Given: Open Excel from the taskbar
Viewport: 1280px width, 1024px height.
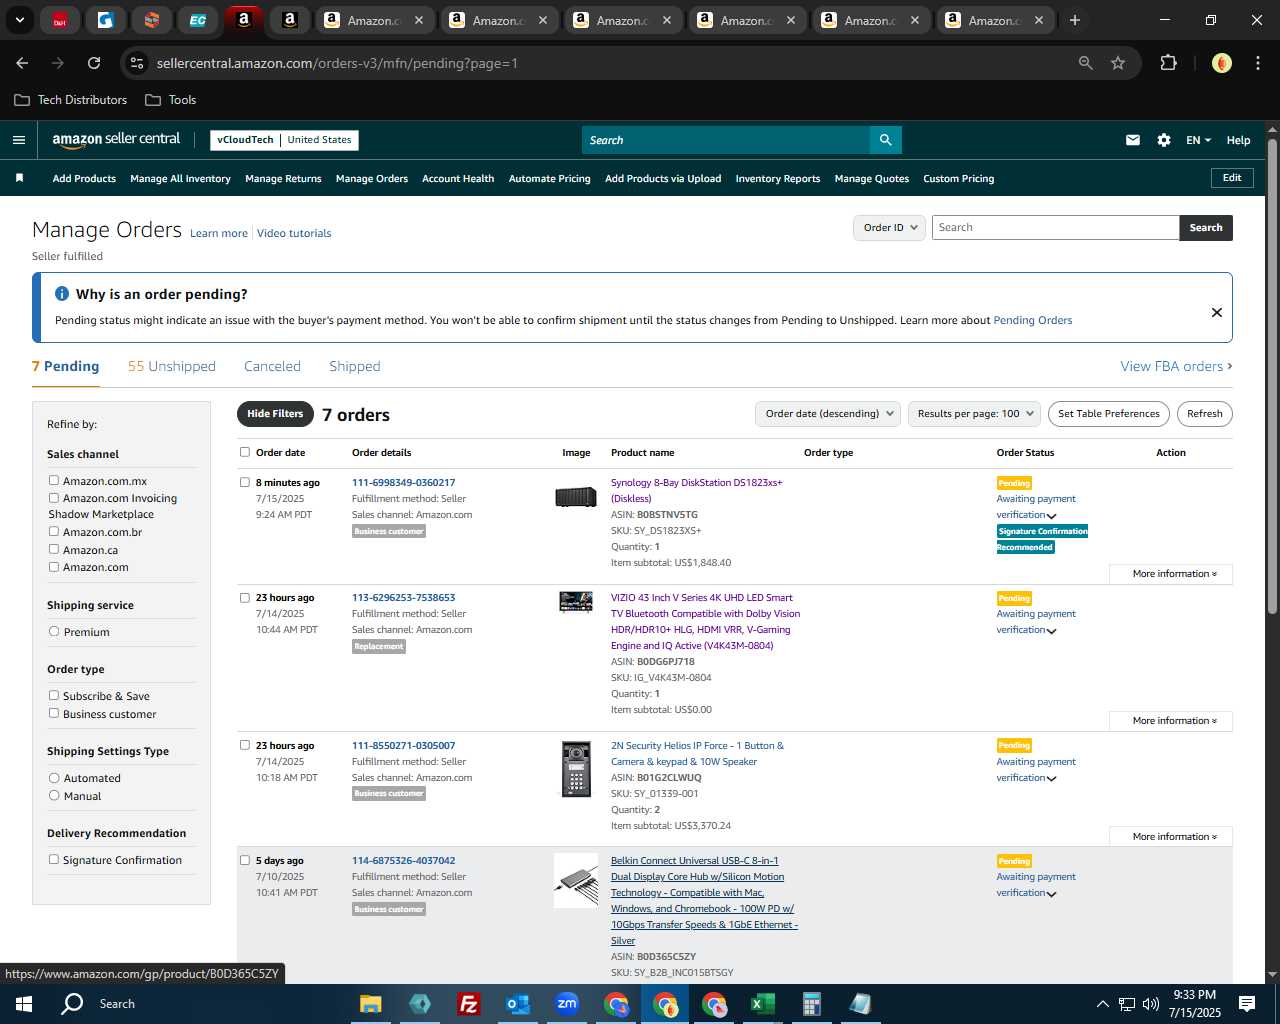Looking at the screenshot, I should (x=762, y=1004).
